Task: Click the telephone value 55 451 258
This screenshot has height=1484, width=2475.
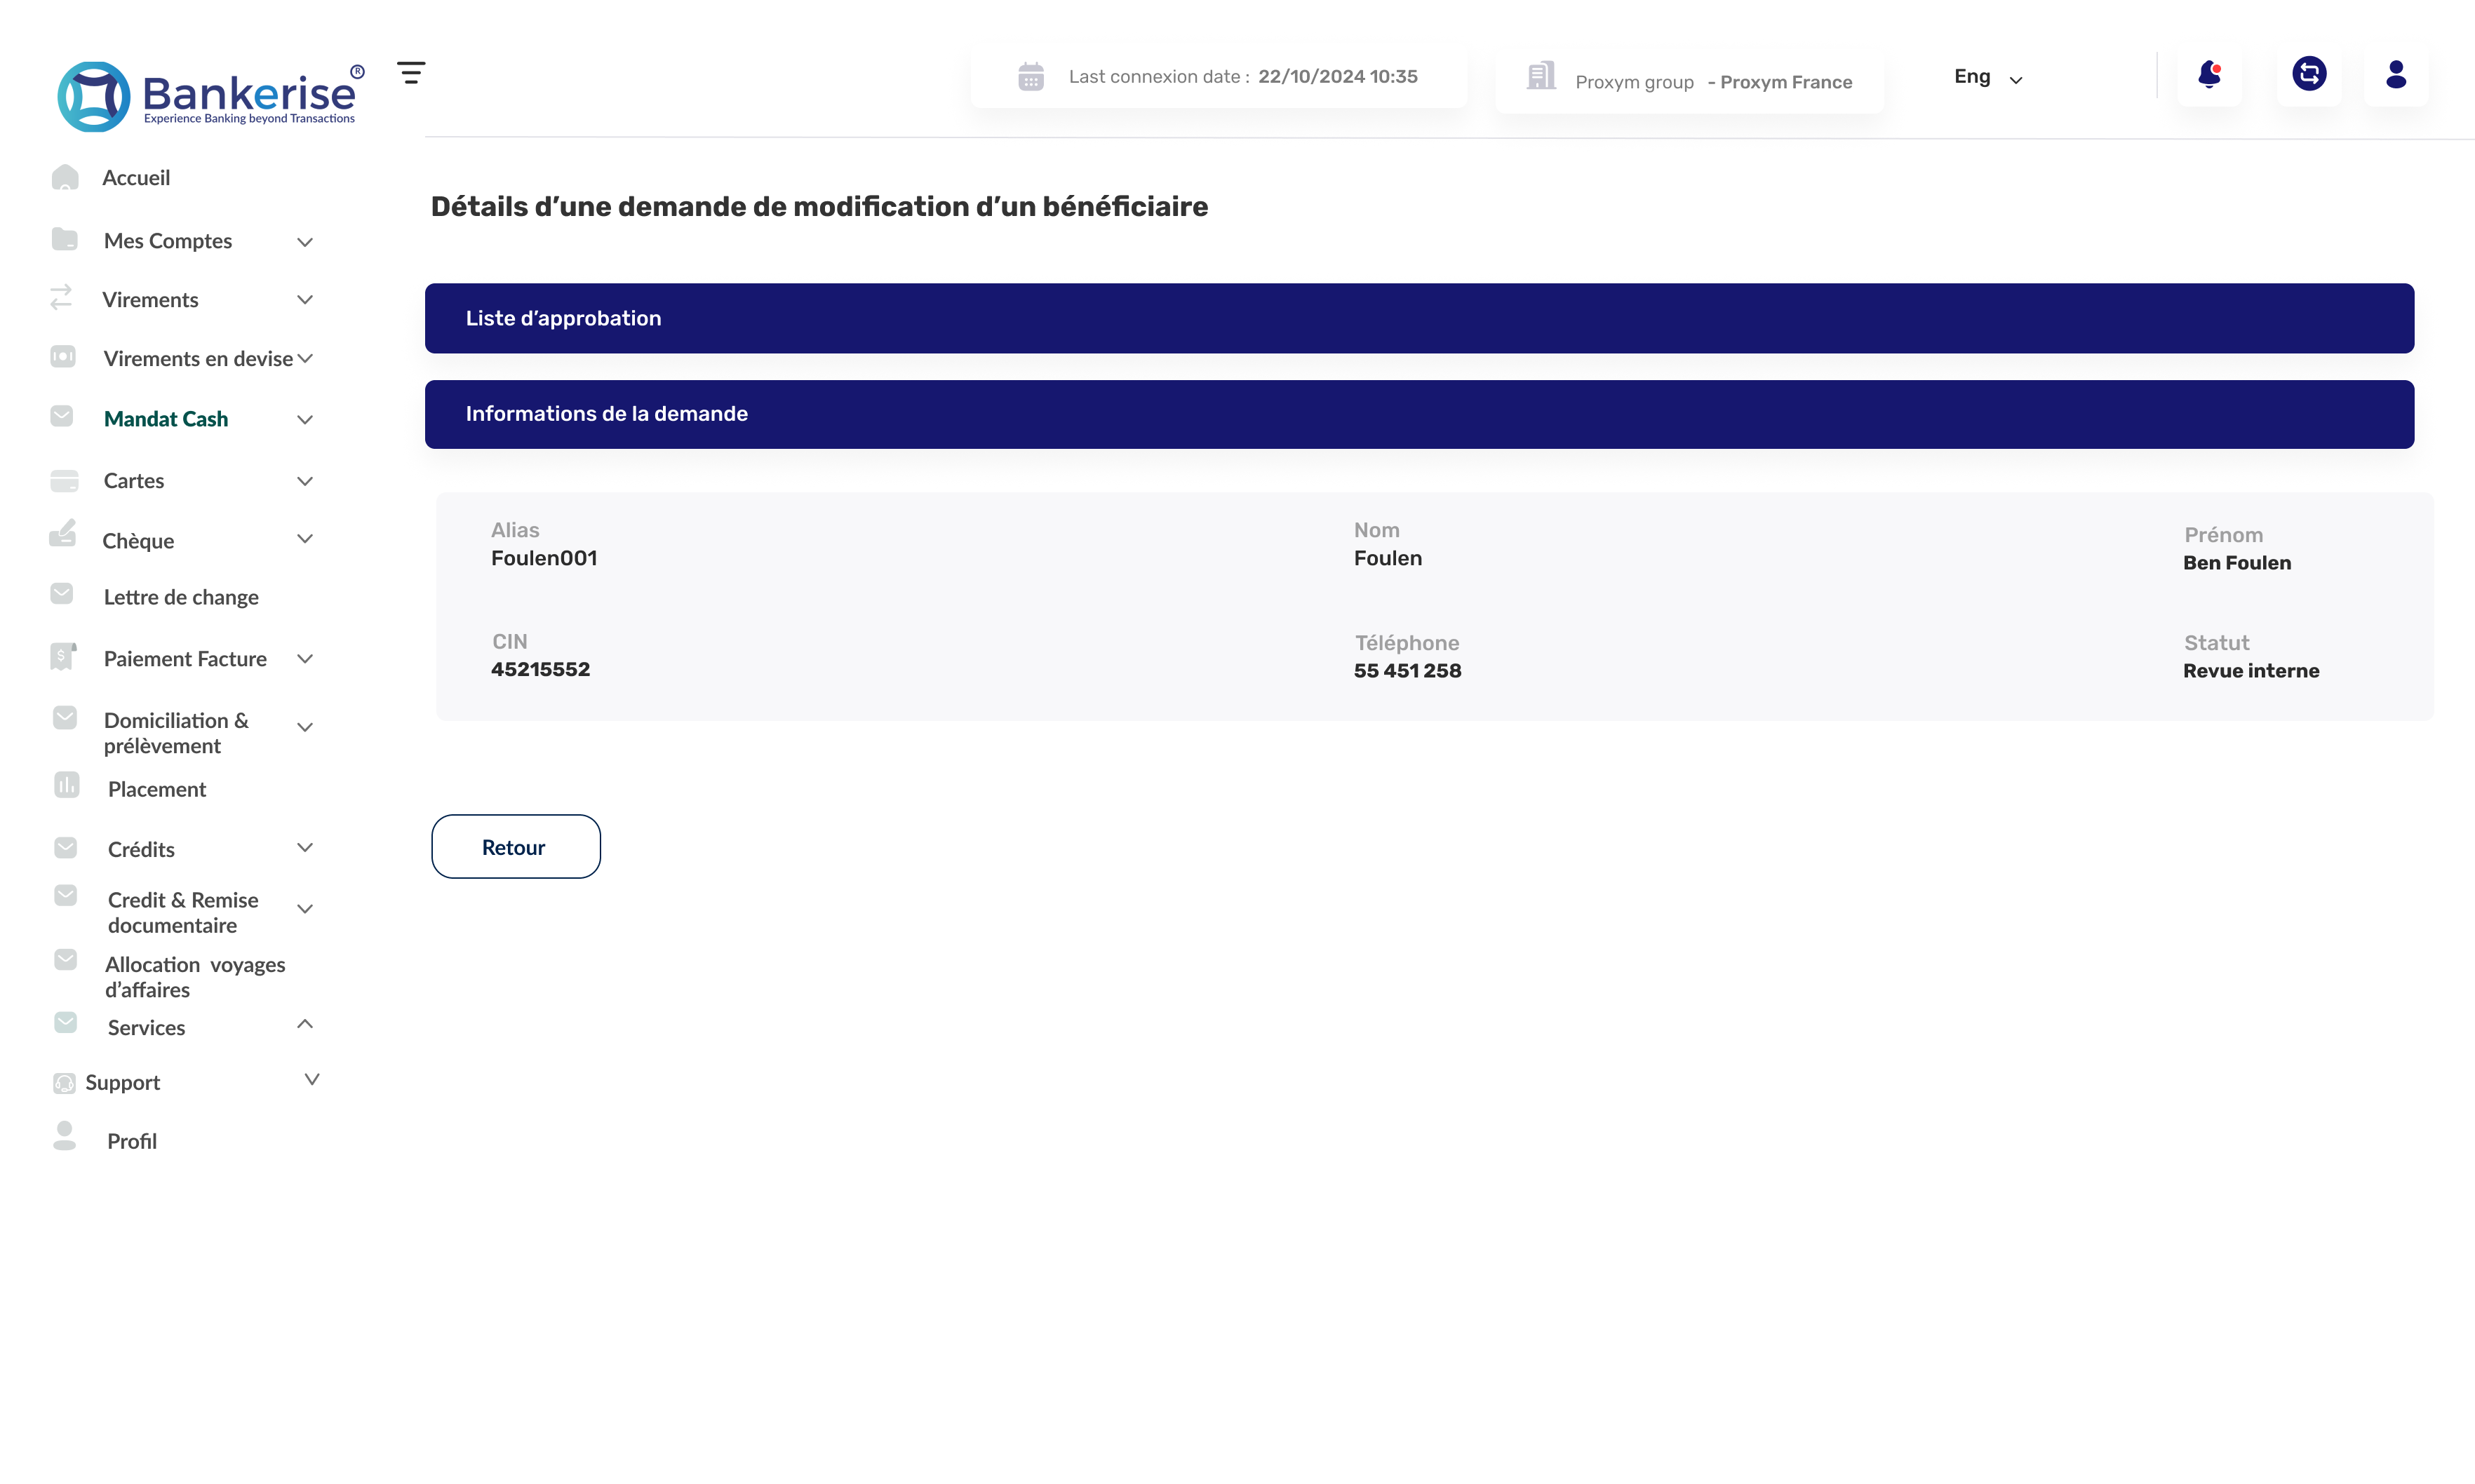Action: (x=1407, y=670)
